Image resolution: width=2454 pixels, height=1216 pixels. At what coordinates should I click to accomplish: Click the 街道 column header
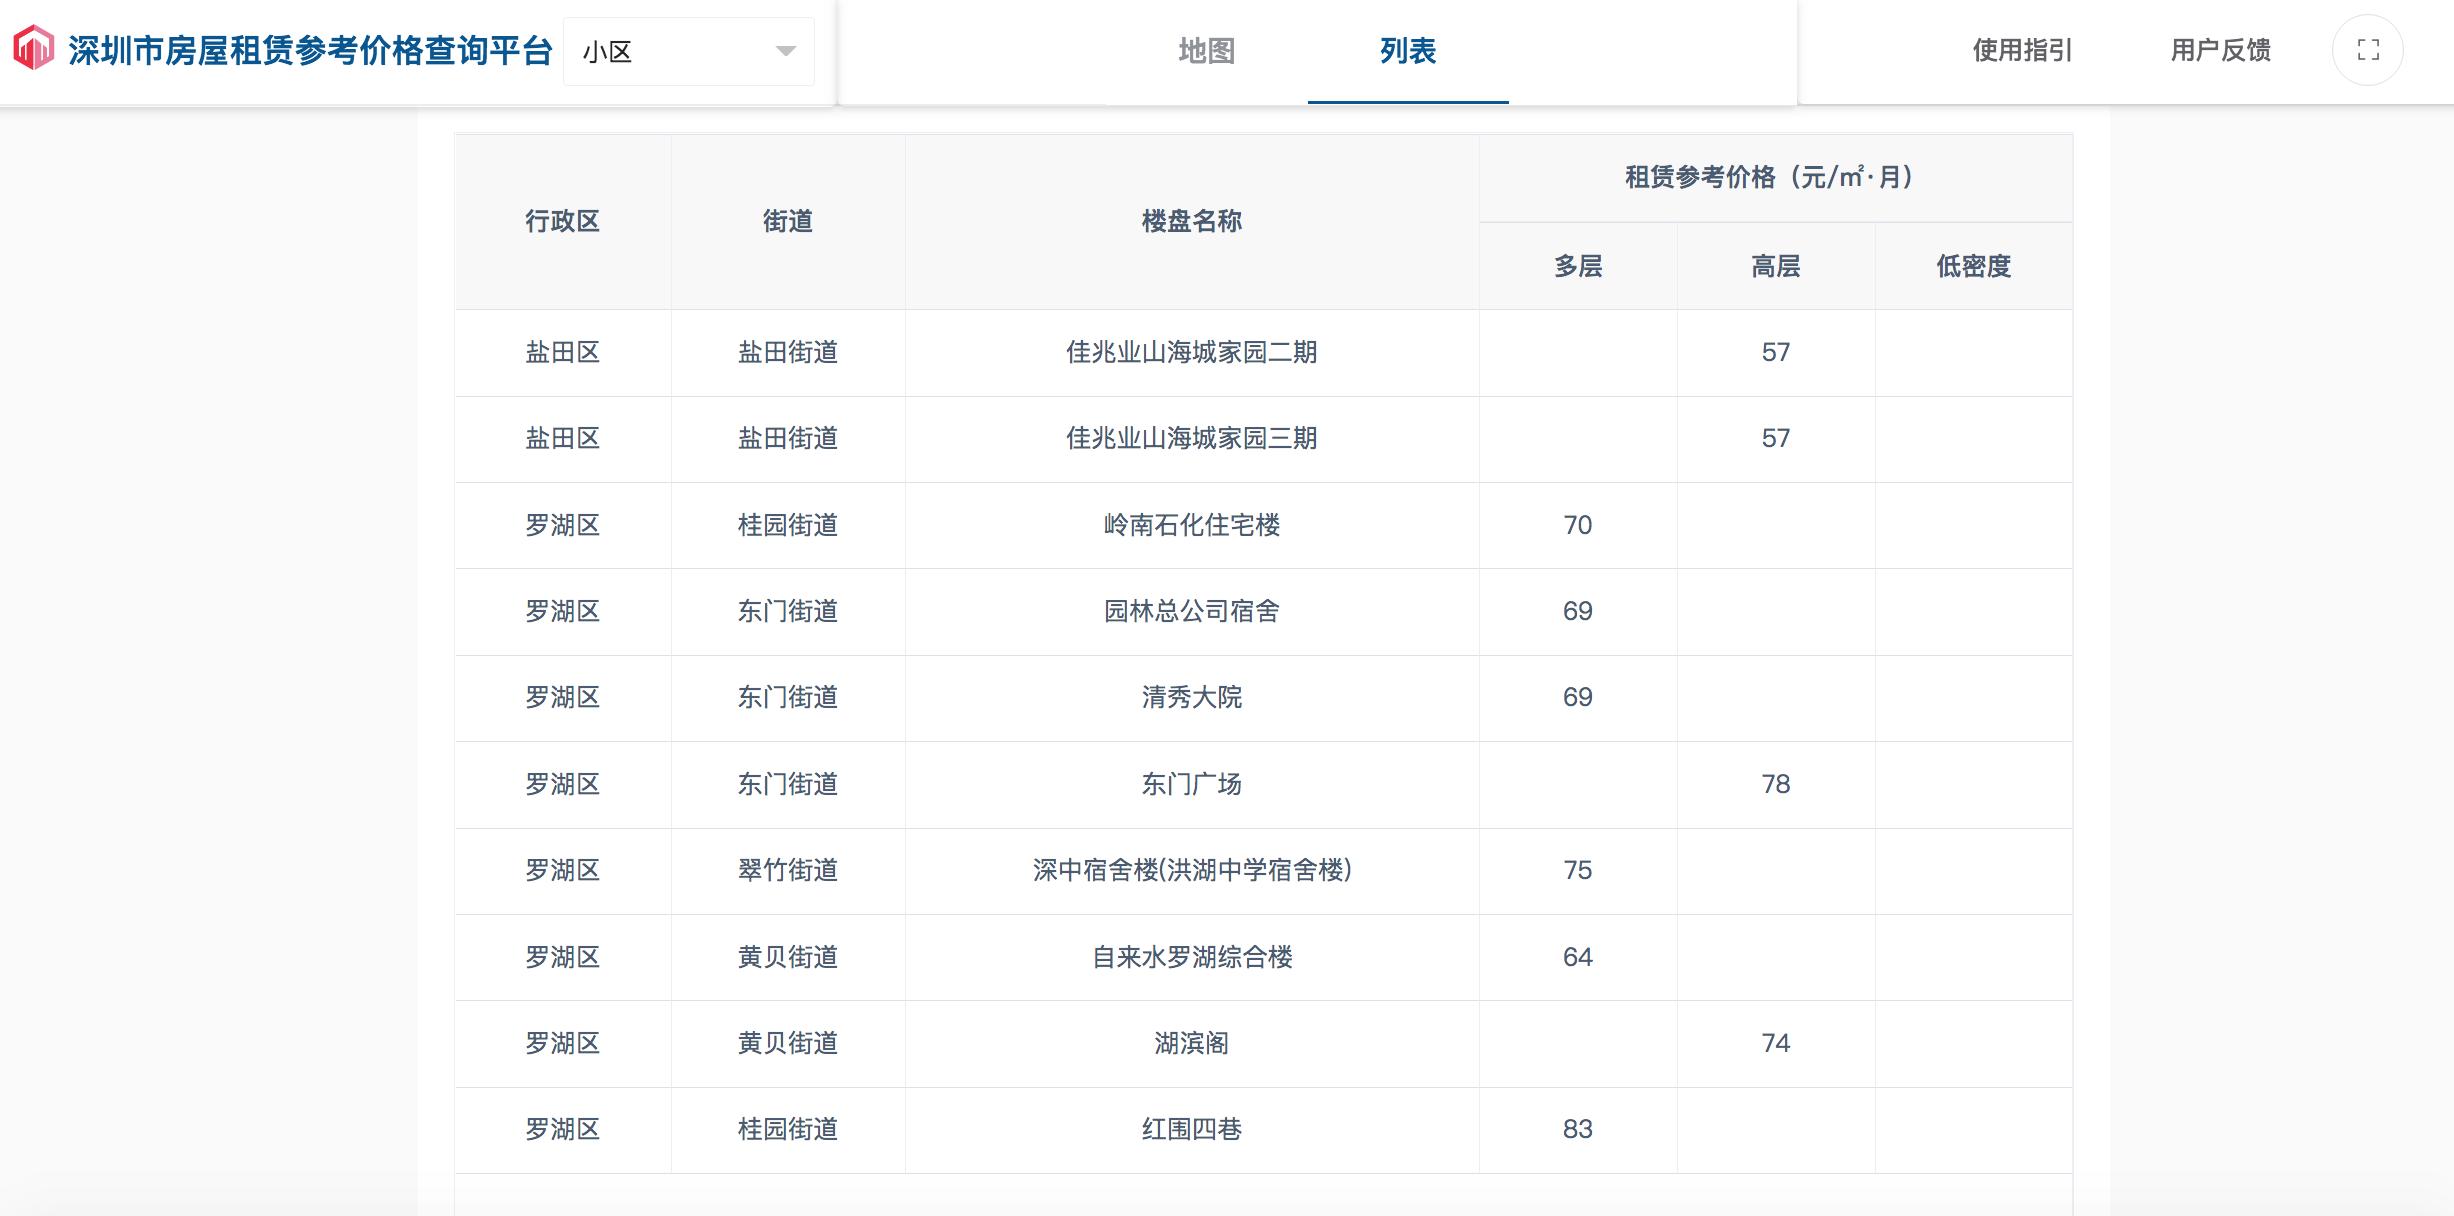pos(787,221)
